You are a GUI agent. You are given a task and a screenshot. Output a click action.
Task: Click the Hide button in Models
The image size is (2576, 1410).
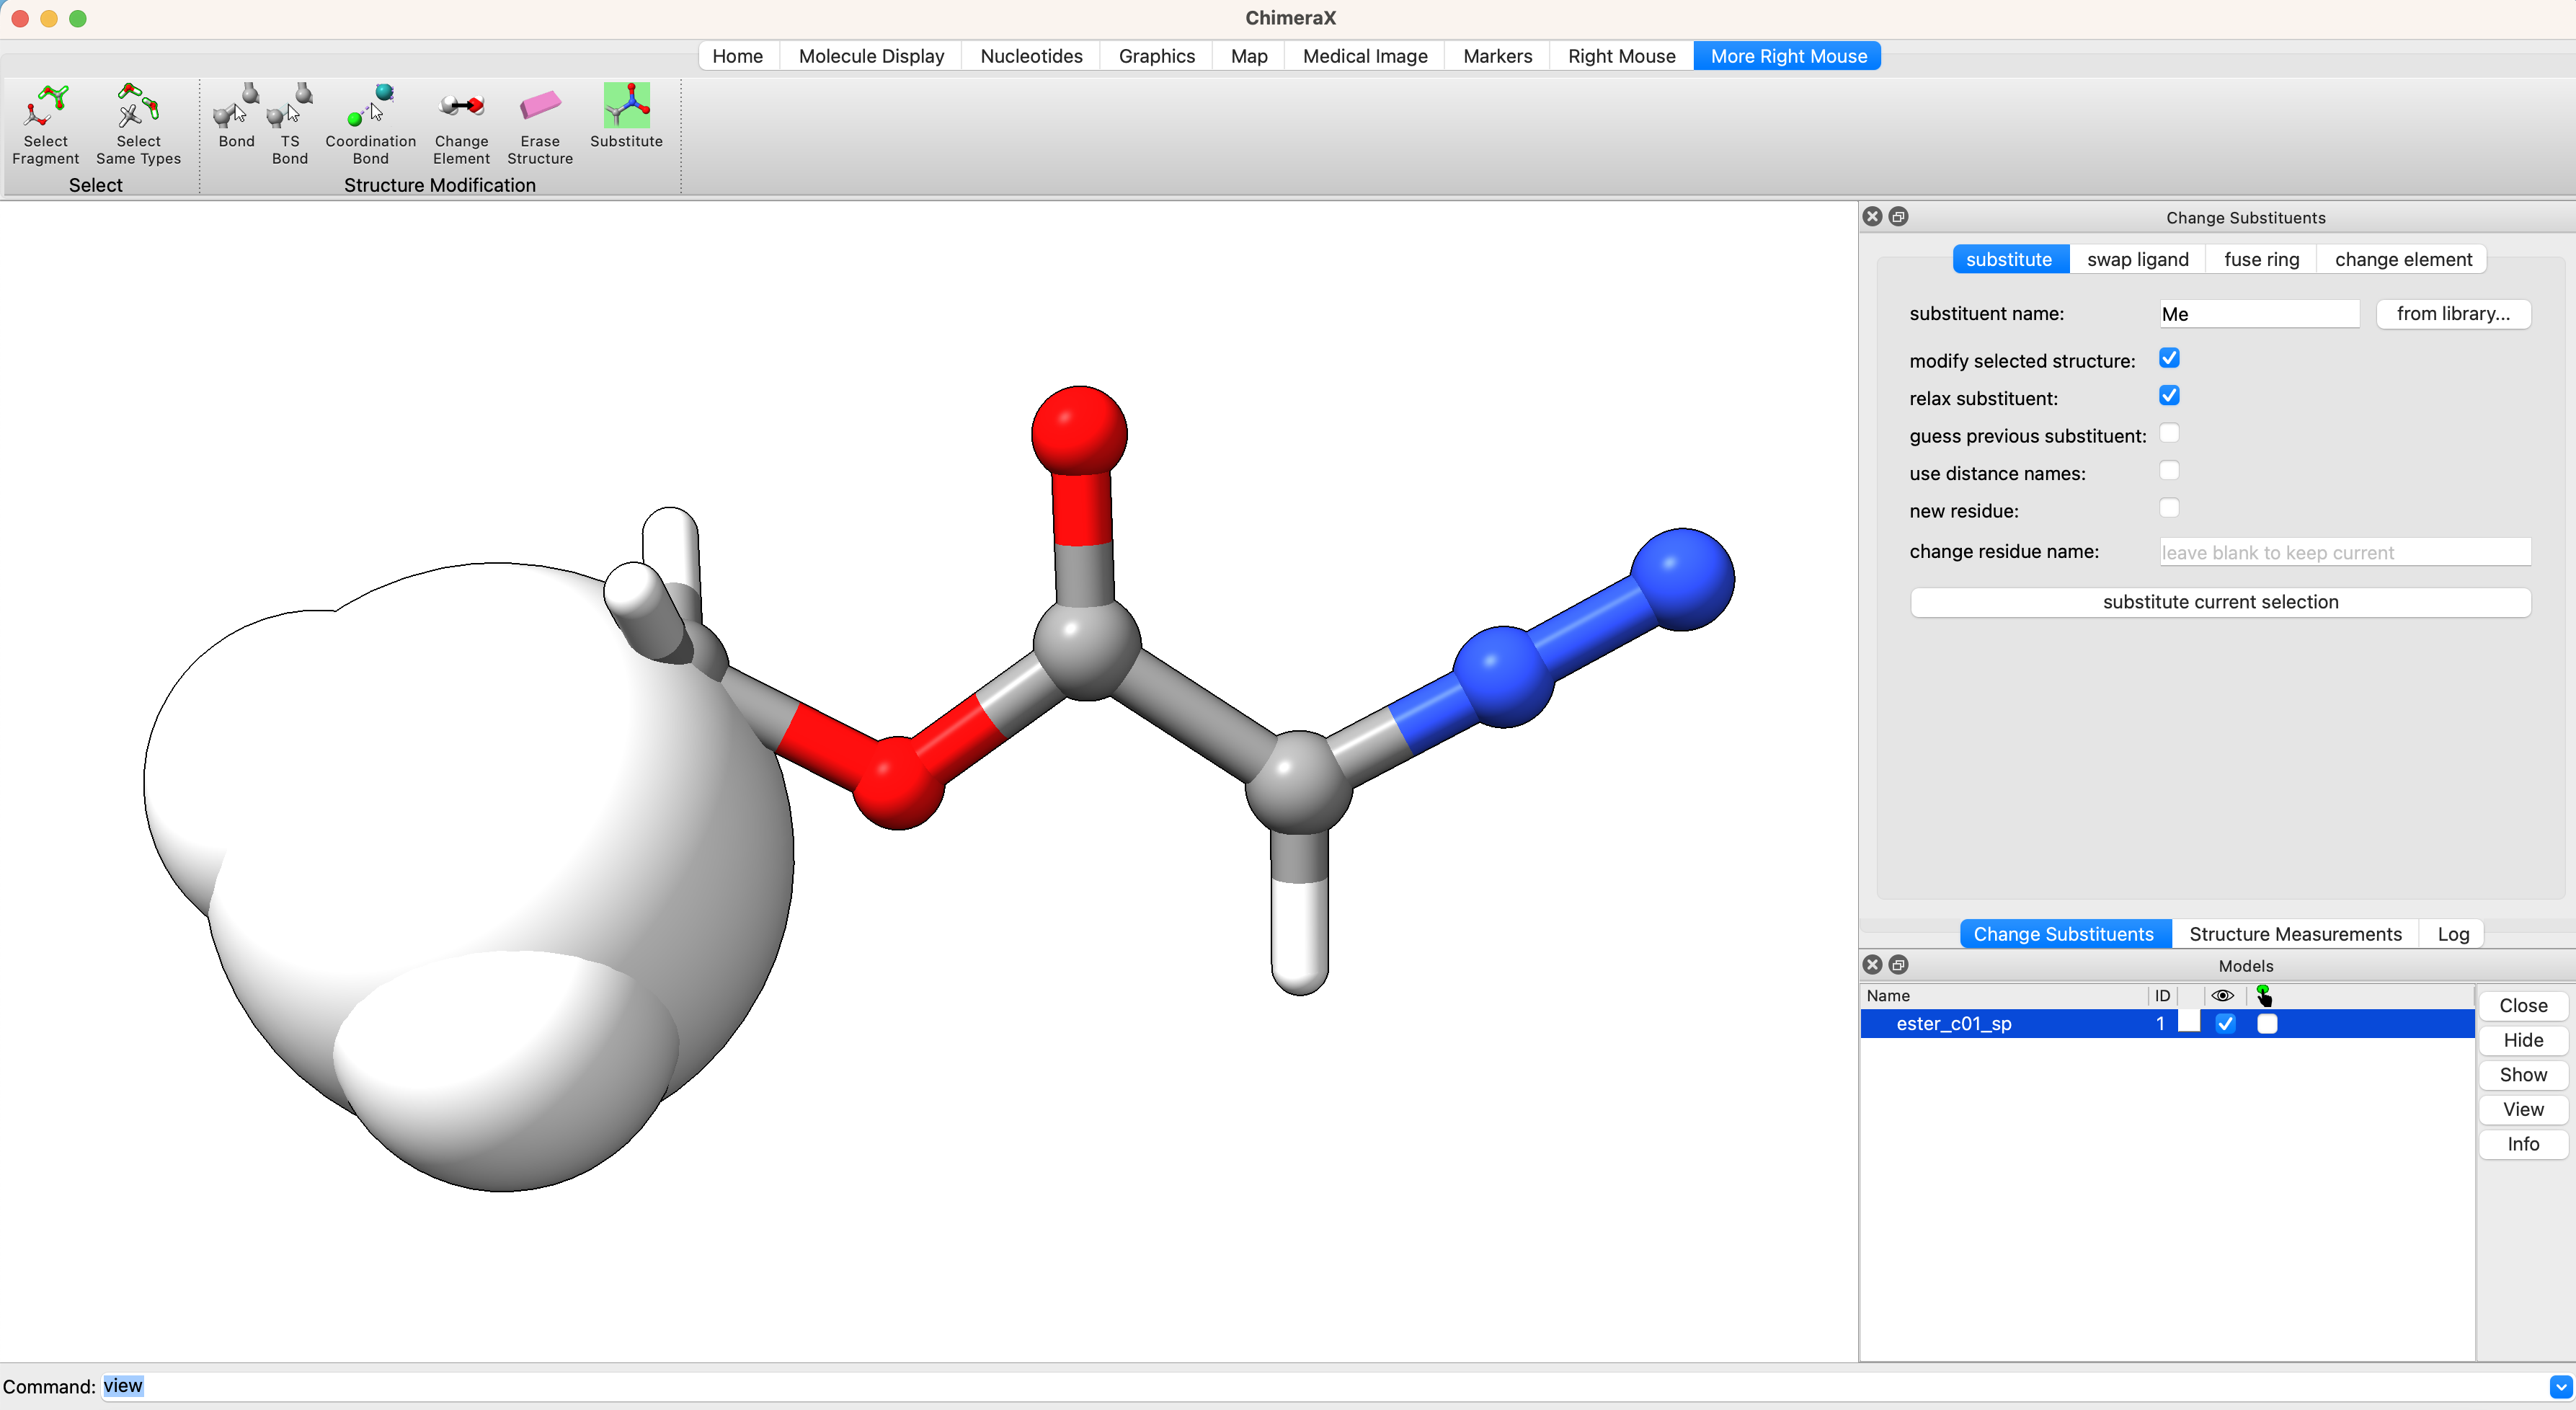[2523, 1040]
